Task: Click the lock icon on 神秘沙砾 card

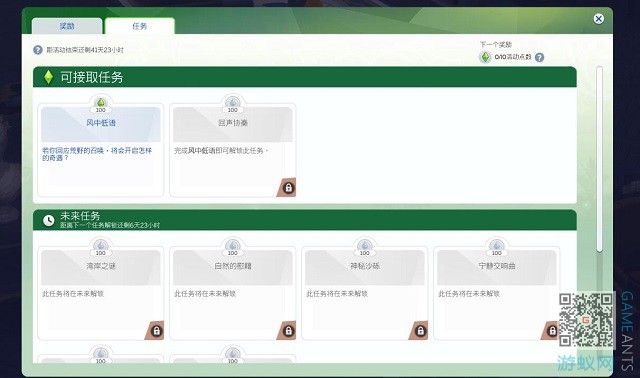Action: 420,331
